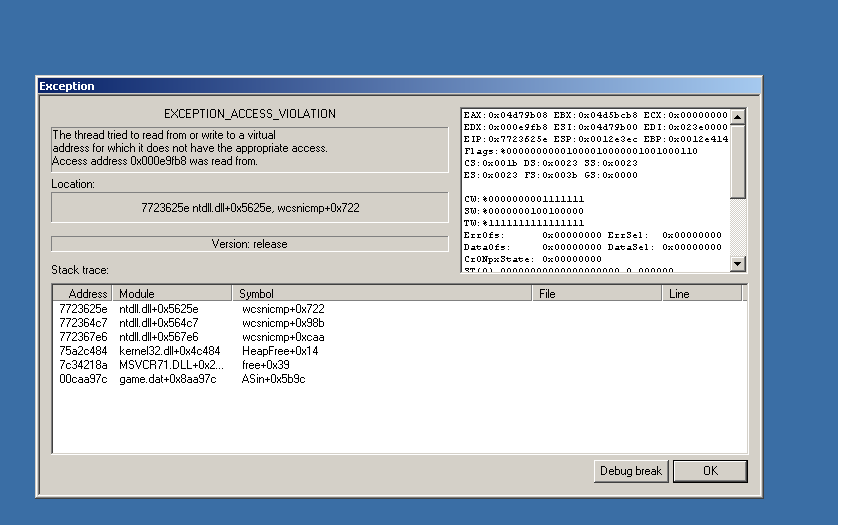
Task: Click the Flags register line
Action: [580, 151]
